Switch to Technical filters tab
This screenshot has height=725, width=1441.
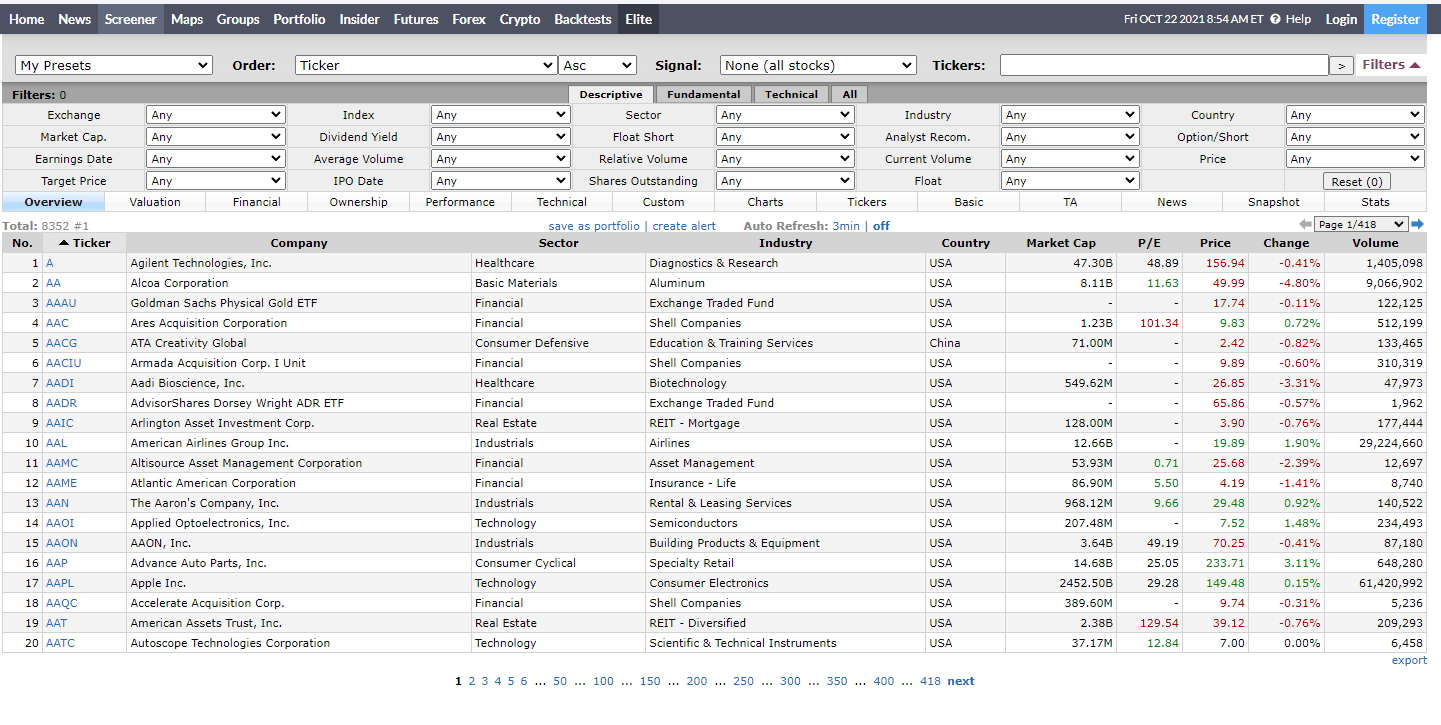click(x=791, y=94)
